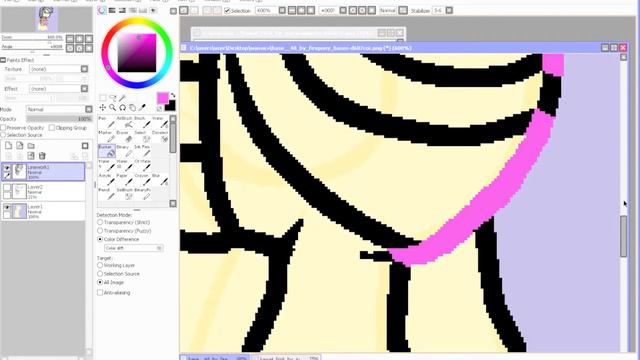640x360 pixels.
Task: Enable Anti-aliasing checkbox
Action: coord(100,293)
